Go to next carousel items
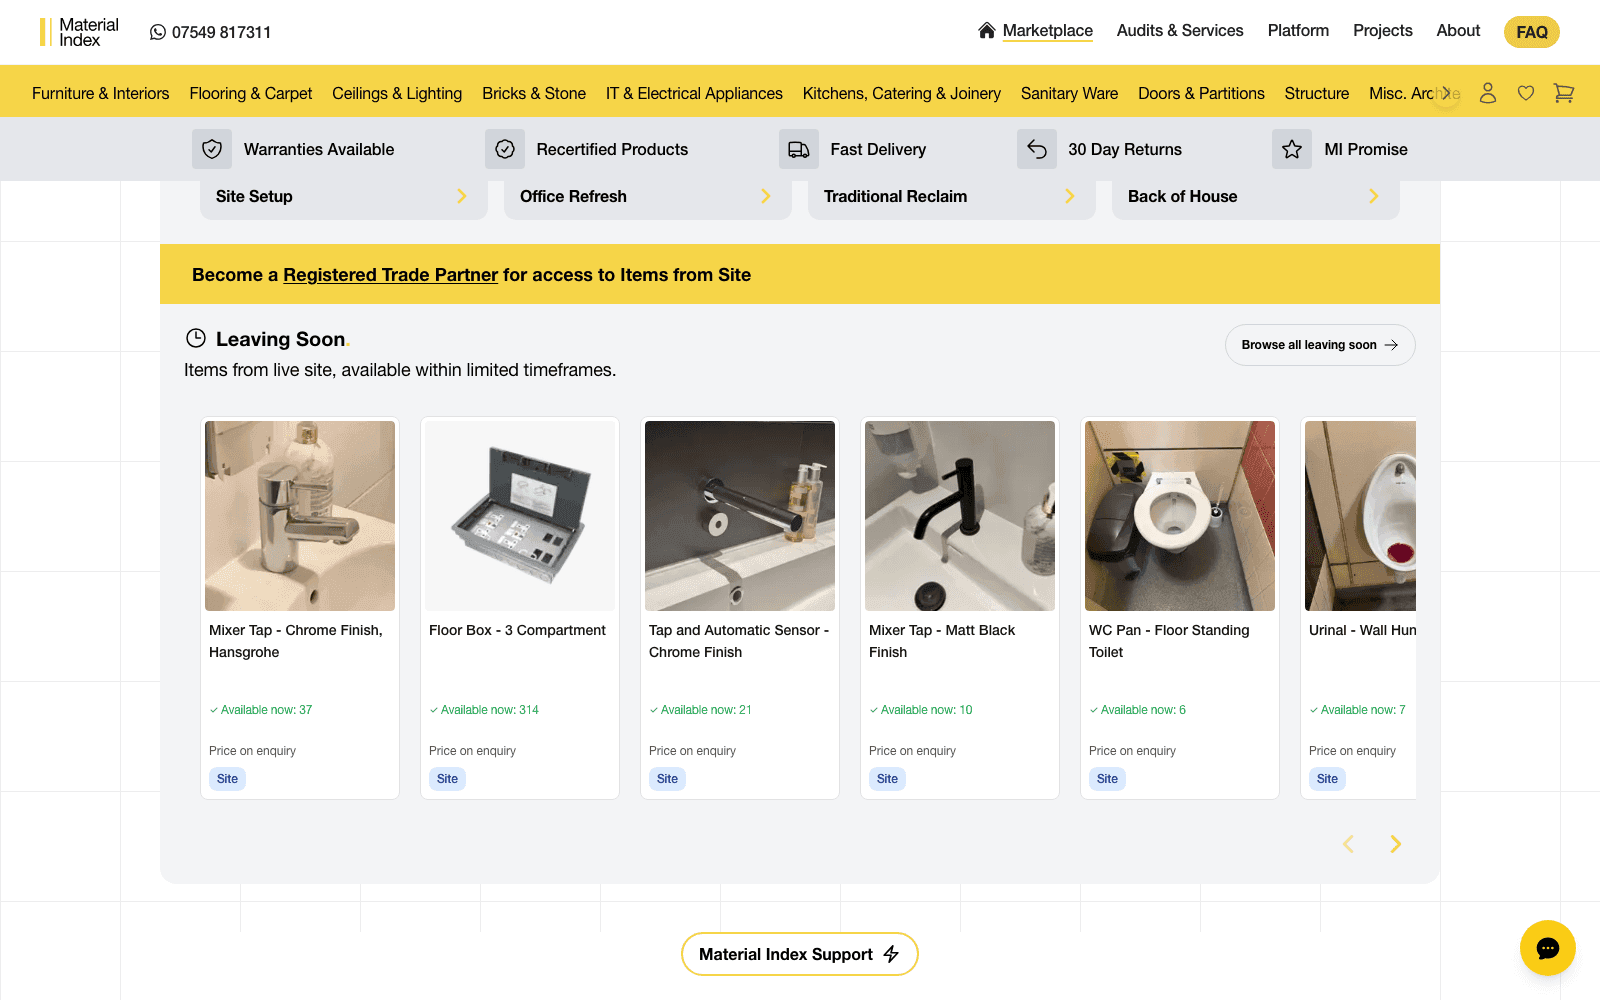 pyautogui.click(x=1396, y=844)
